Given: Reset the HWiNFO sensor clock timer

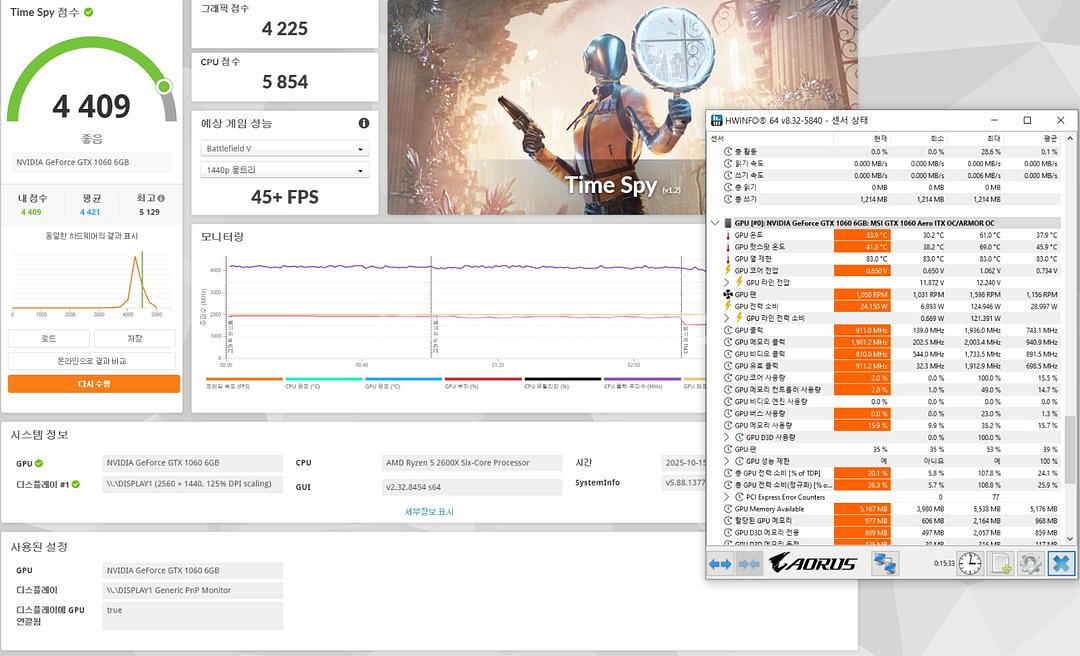Looking at the screenshot, I should coord(969,564).
